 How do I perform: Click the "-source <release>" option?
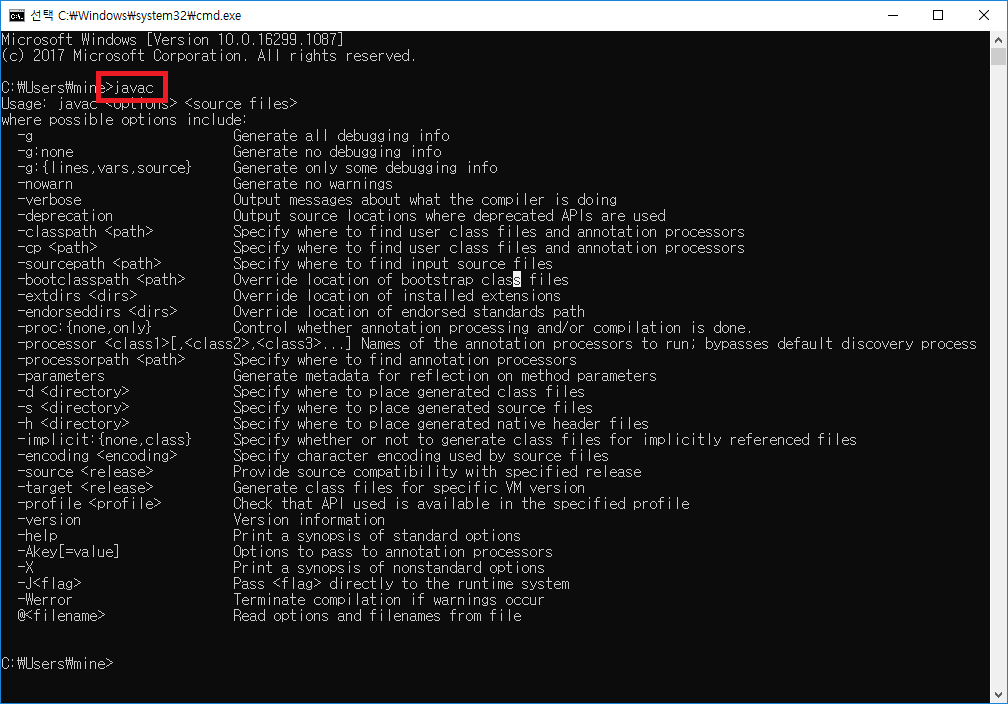(86, 472)
